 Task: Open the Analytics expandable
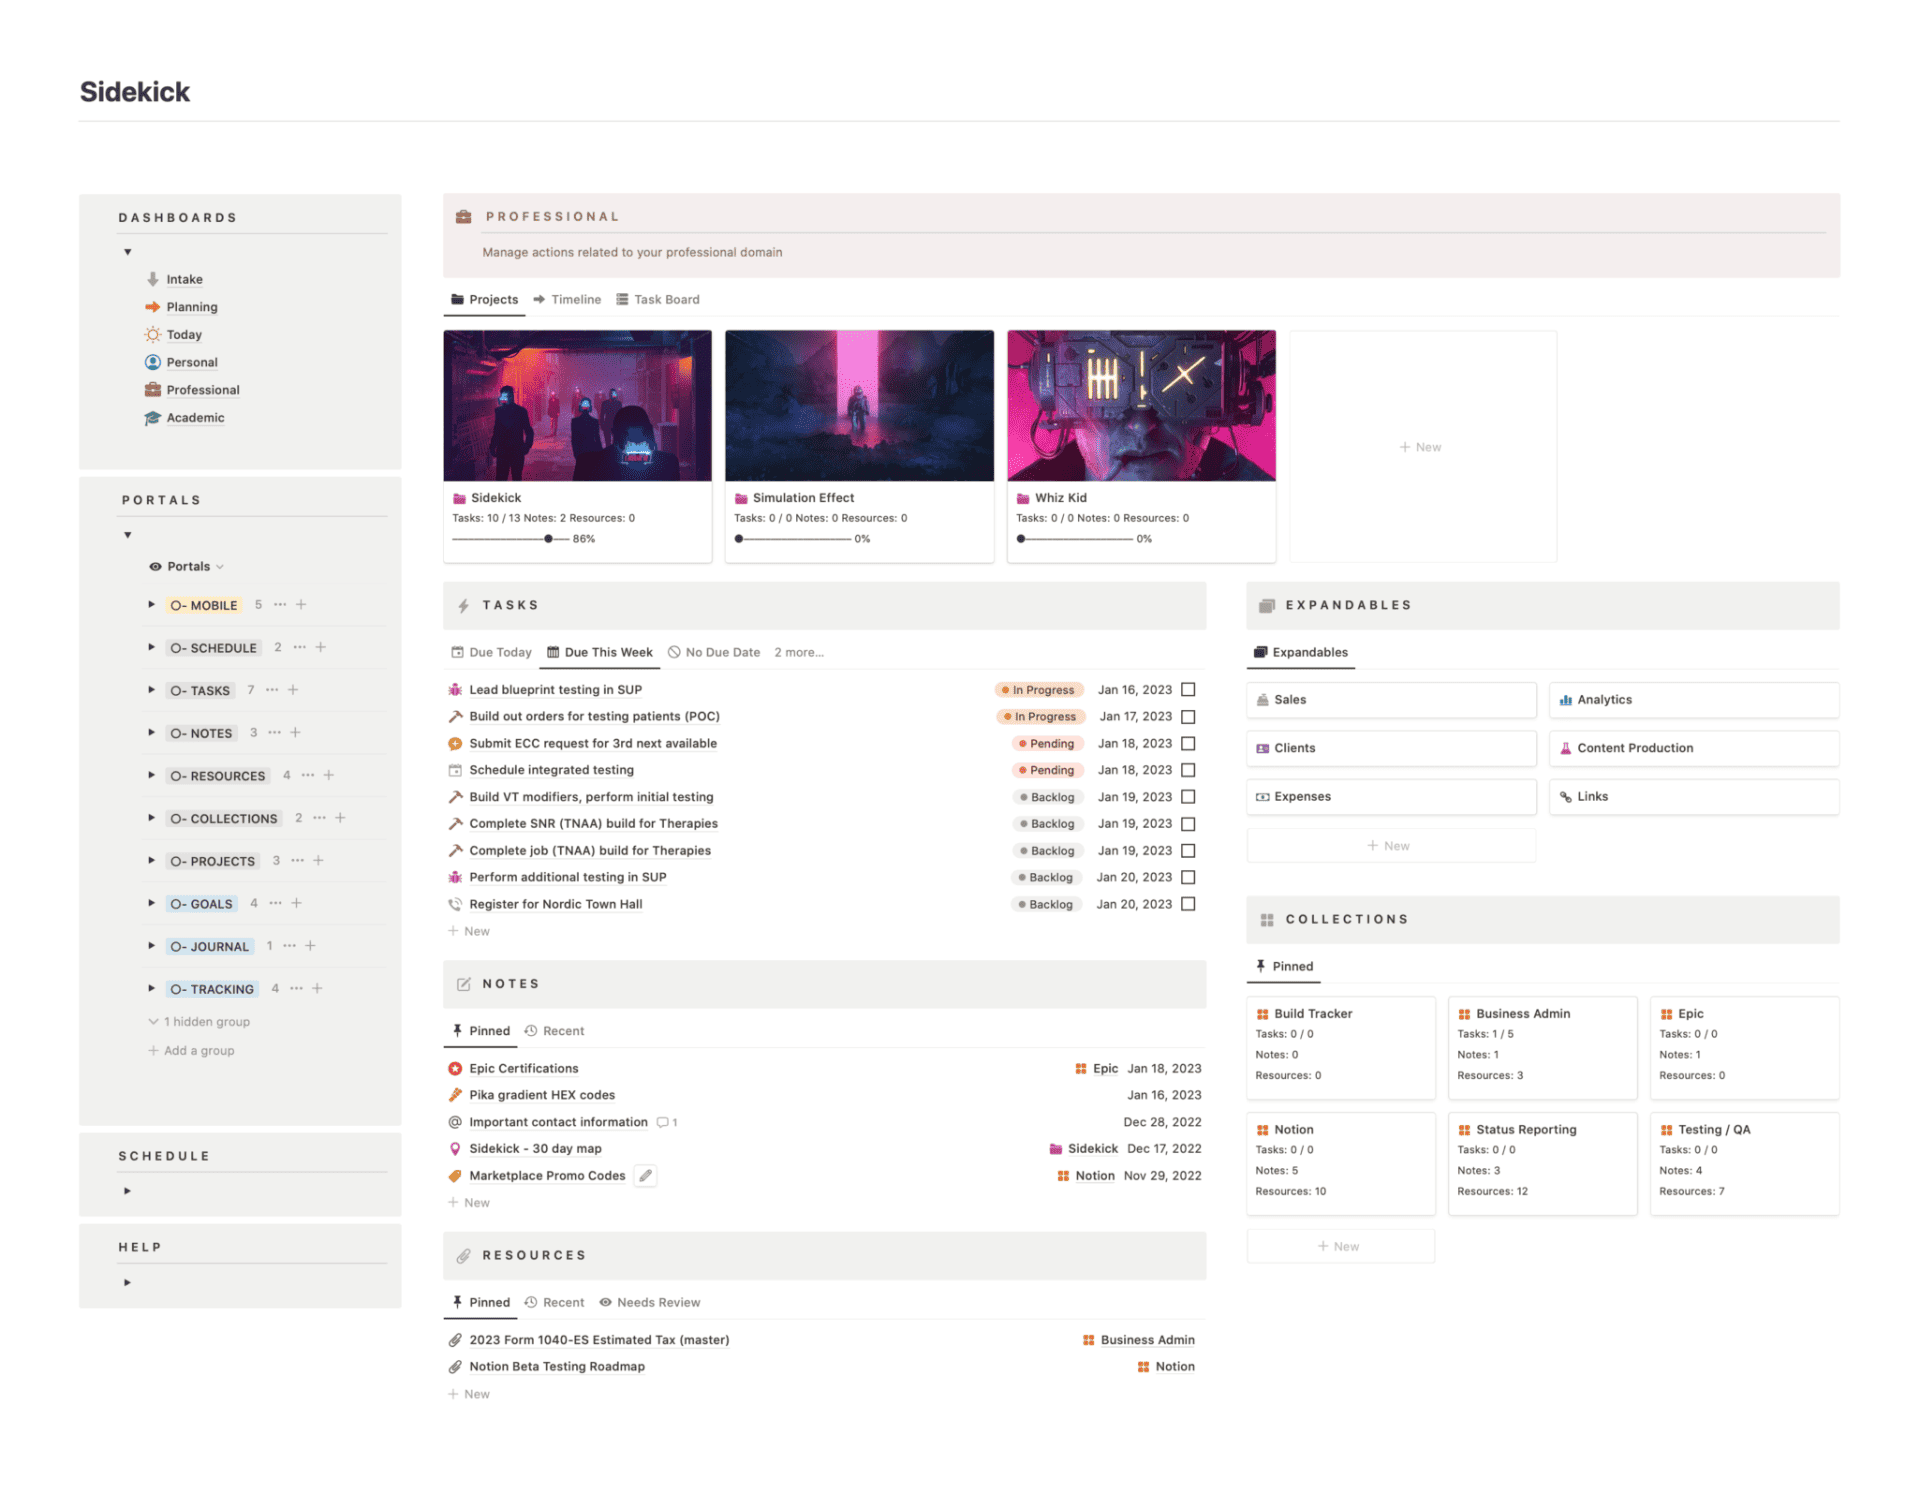(1604, 699)
